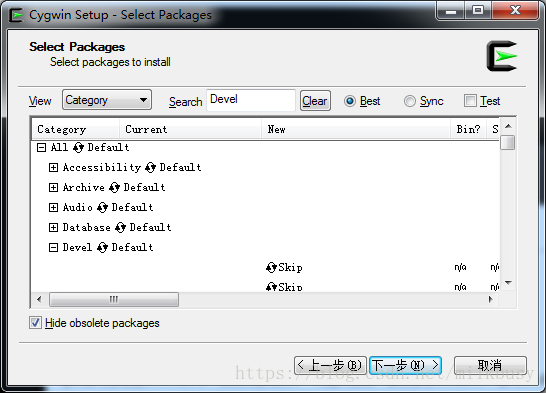Click the Default text beside Database
The image size is (546, 393).
click(x=150, y=228)
